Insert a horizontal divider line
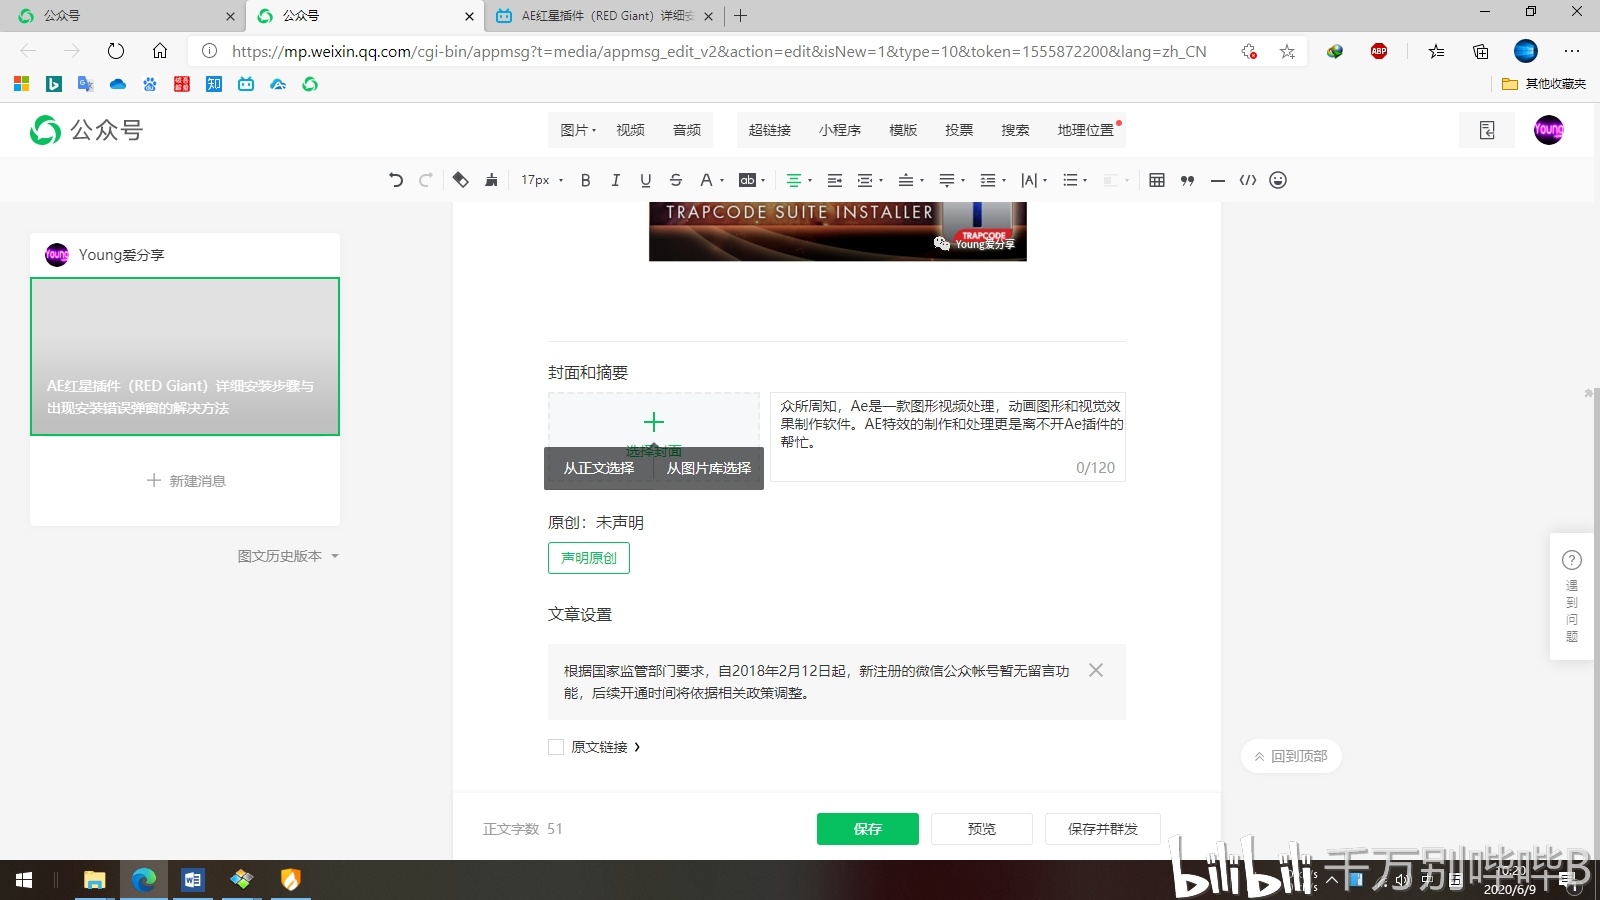 tap(1217, 180)
